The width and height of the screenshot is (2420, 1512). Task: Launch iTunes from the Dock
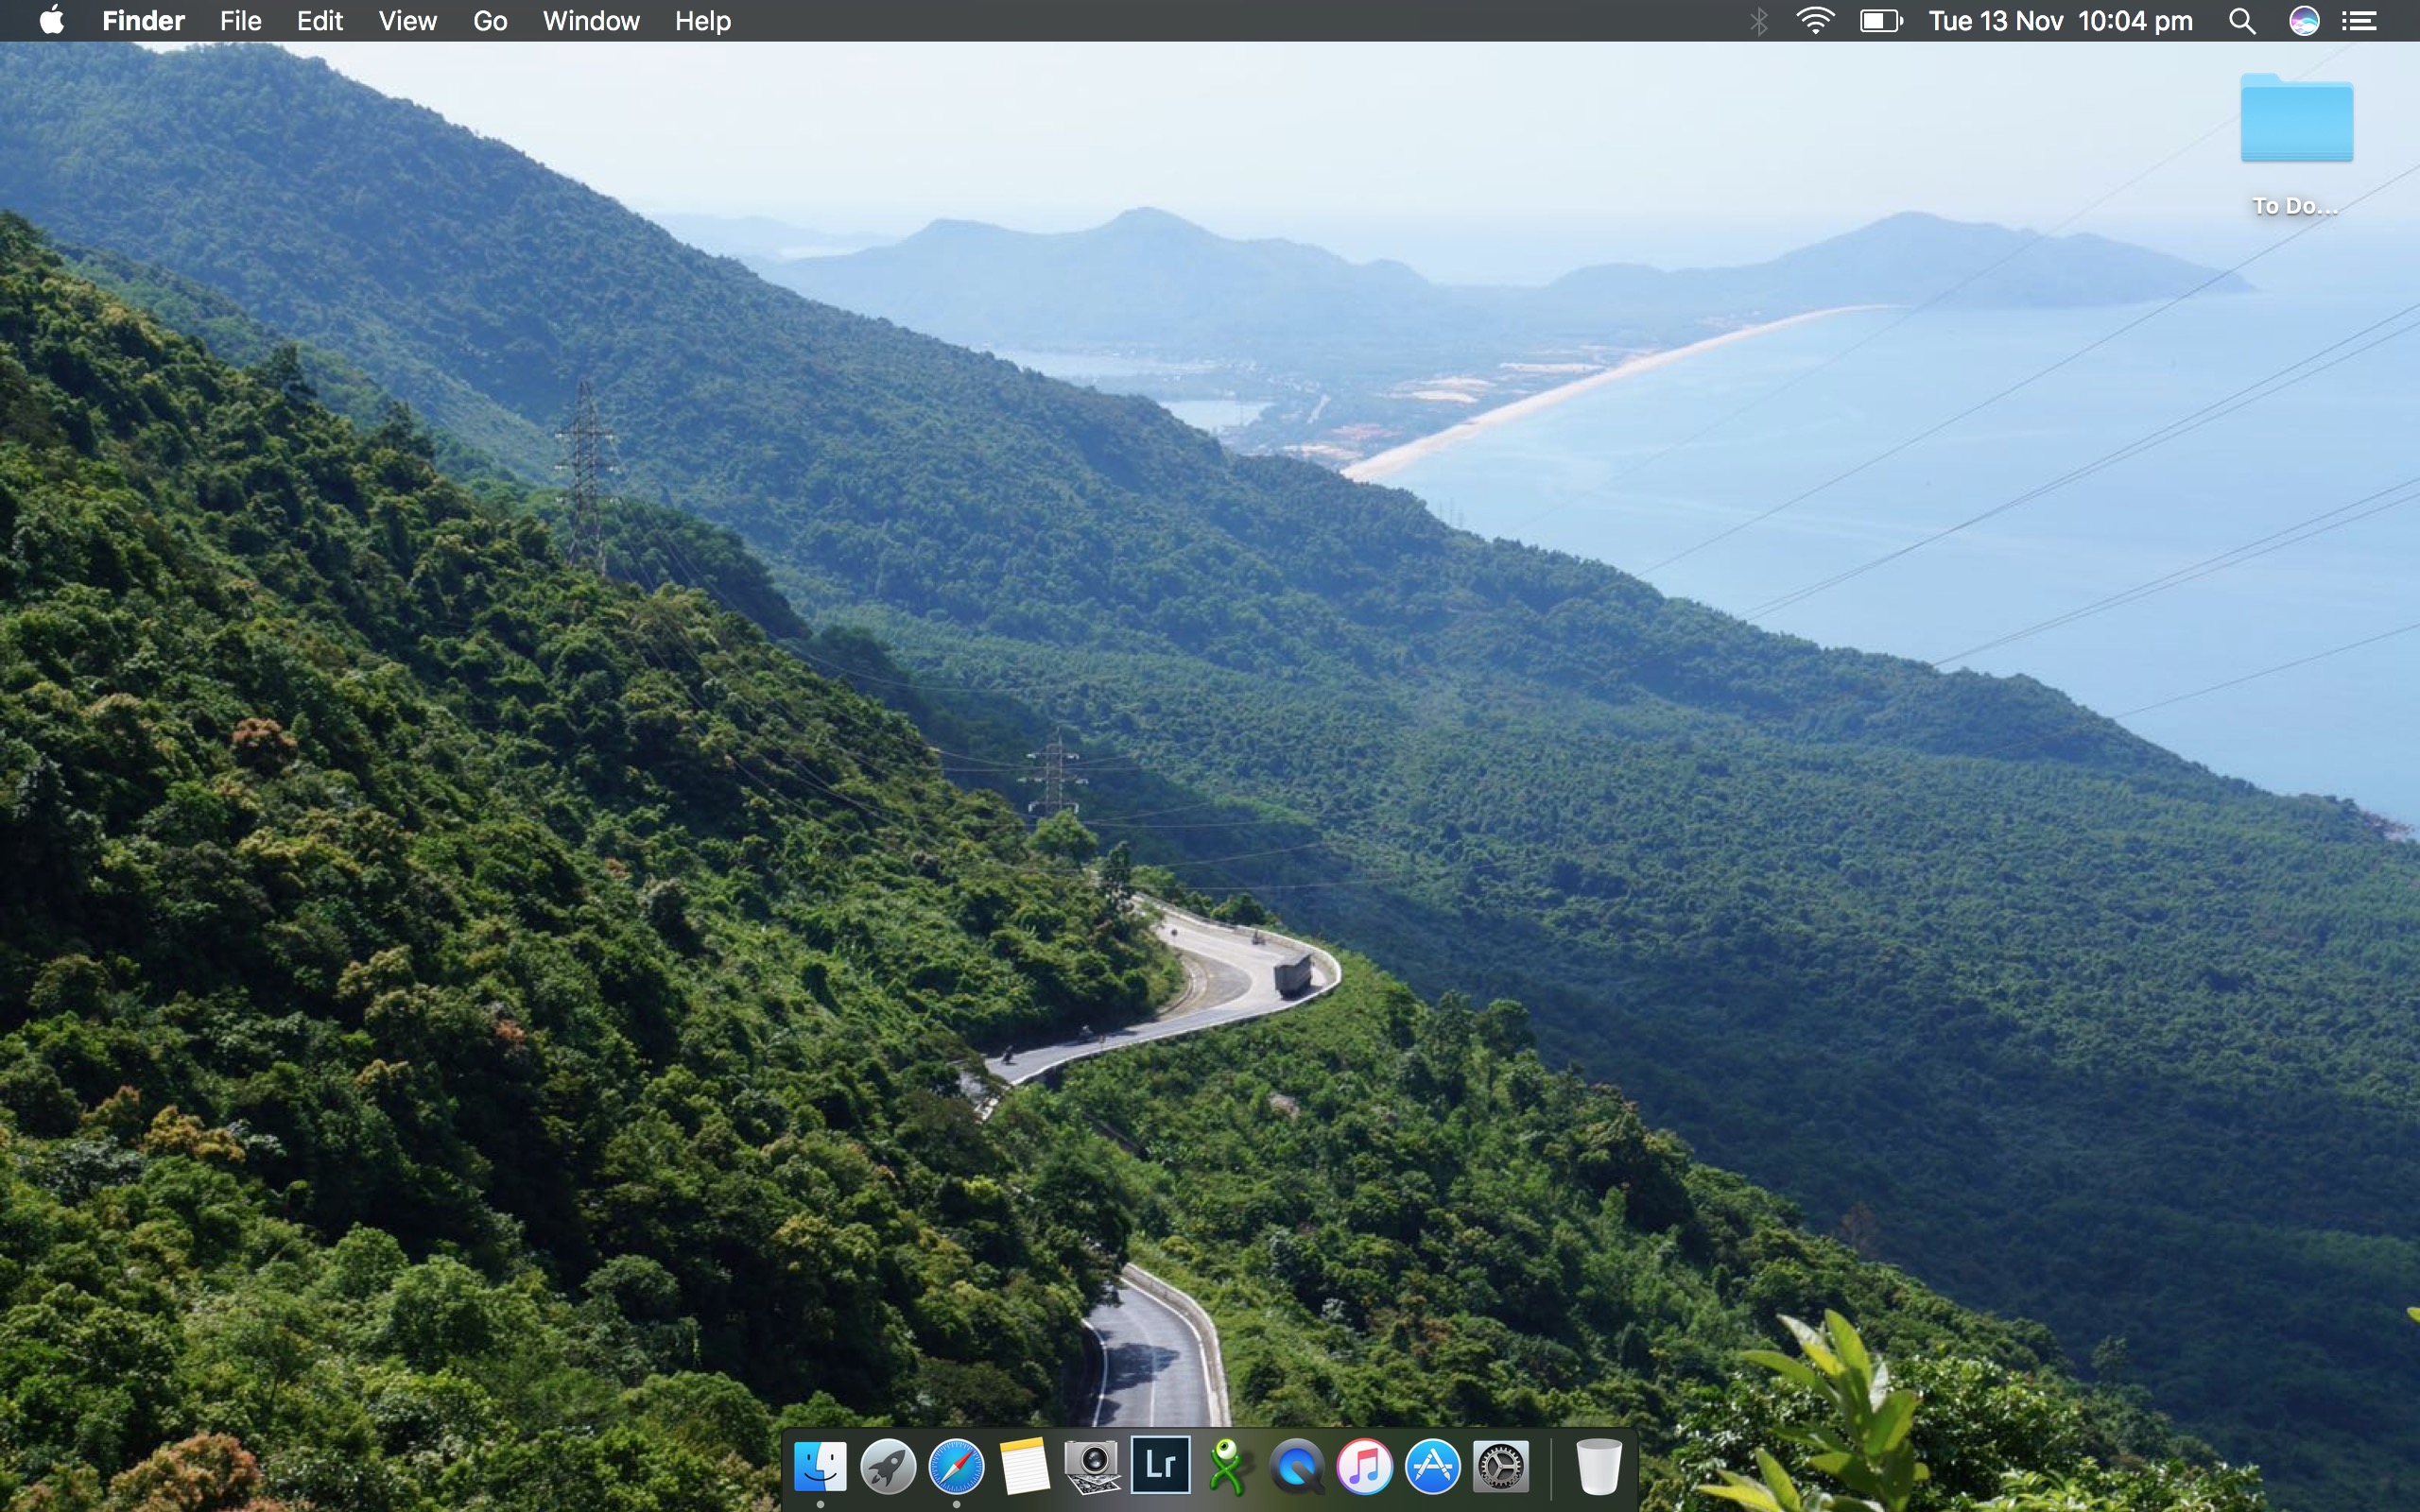tap(1364, 1467)
